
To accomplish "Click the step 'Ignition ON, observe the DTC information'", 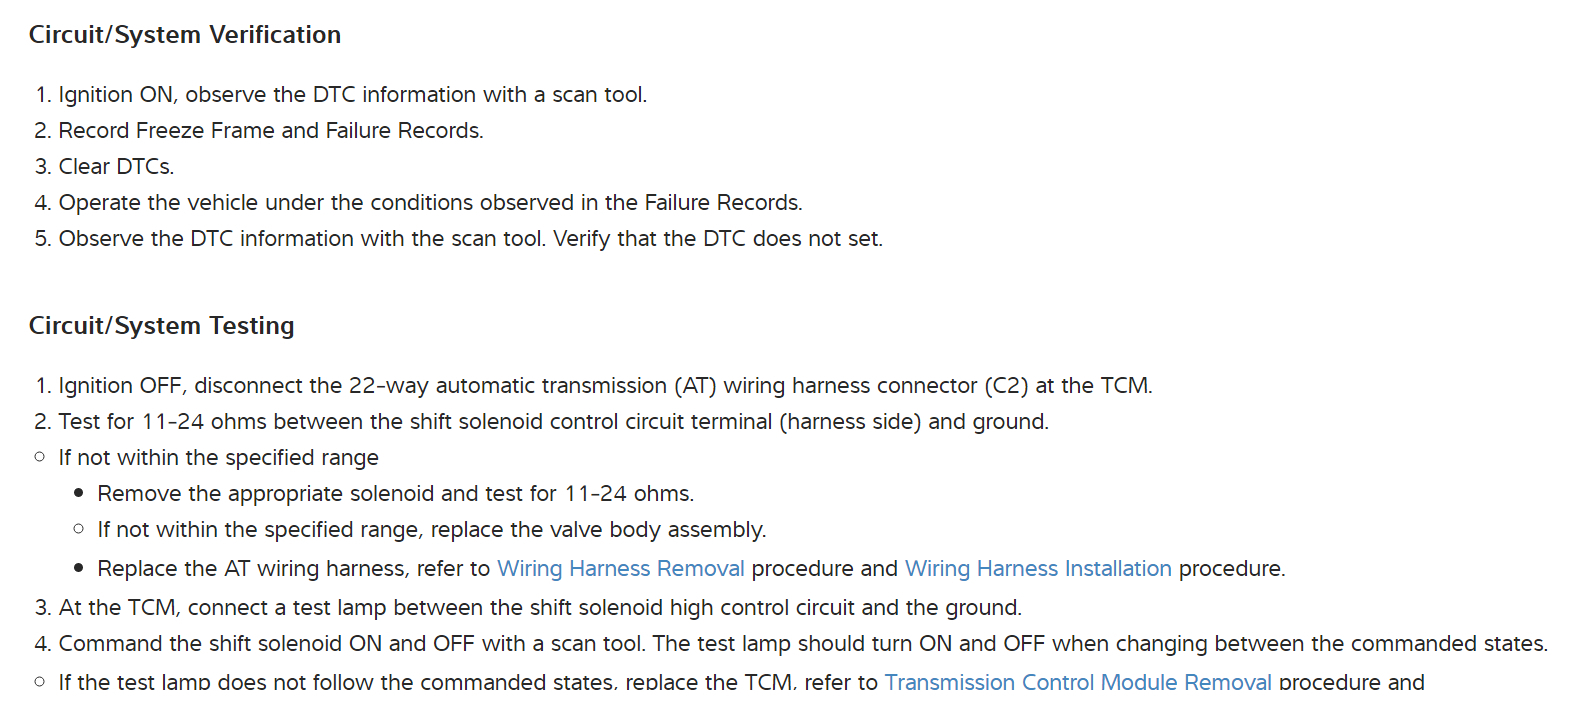I will (x=352, y=95).
